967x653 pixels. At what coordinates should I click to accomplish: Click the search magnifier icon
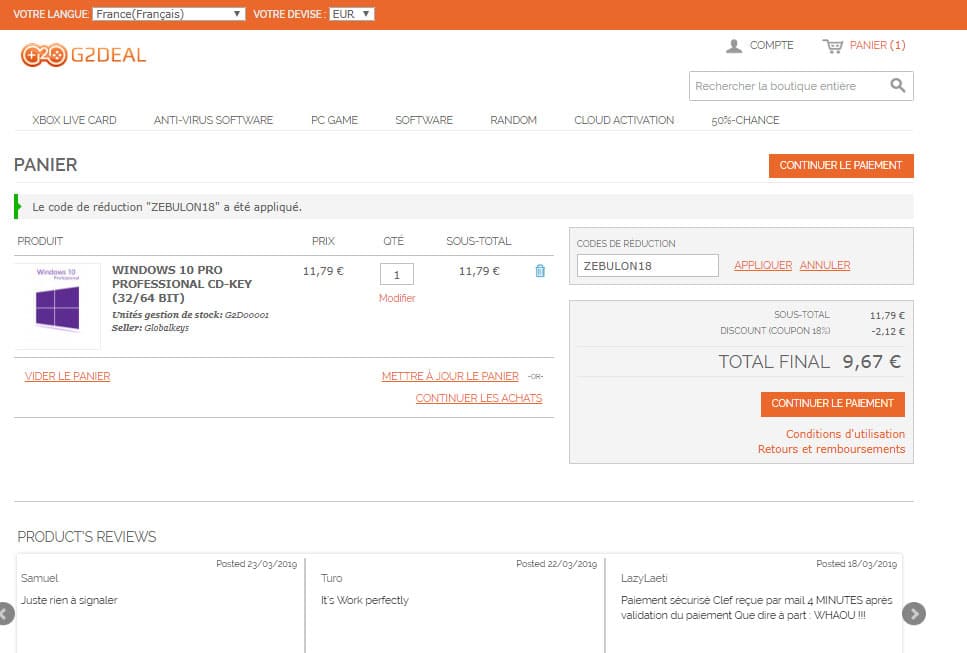[898, 86]
